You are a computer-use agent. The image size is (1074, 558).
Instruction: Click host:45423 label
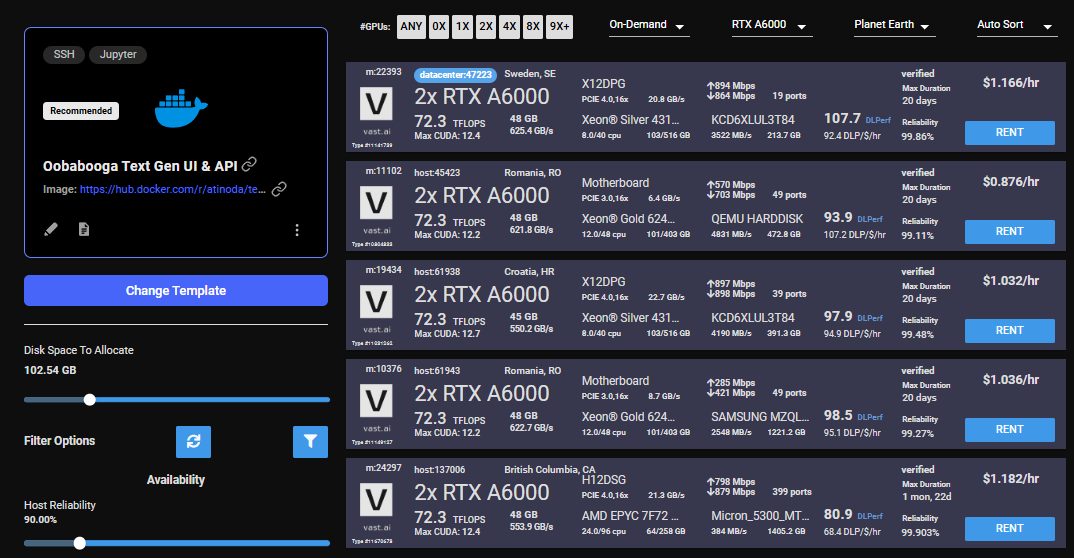pyautogui.click(x=437, y=173)
